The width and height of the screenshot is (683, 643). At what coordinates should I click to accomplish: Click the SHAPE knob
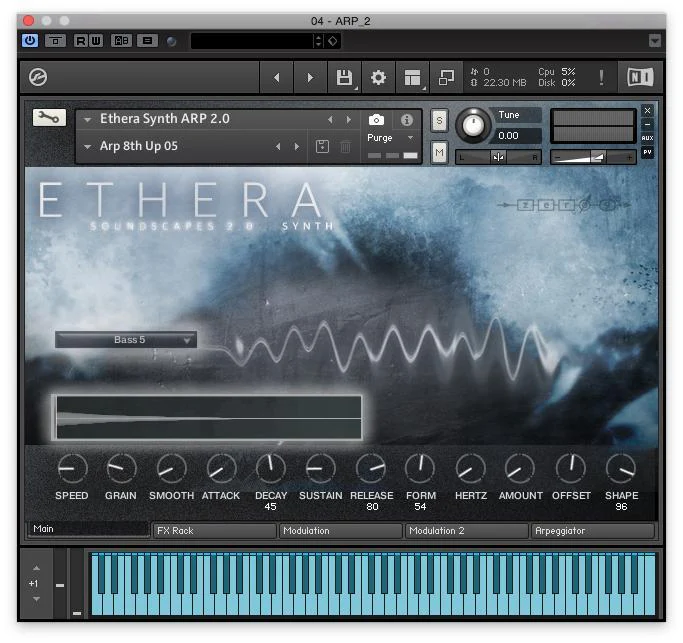[x=621, y=469]
